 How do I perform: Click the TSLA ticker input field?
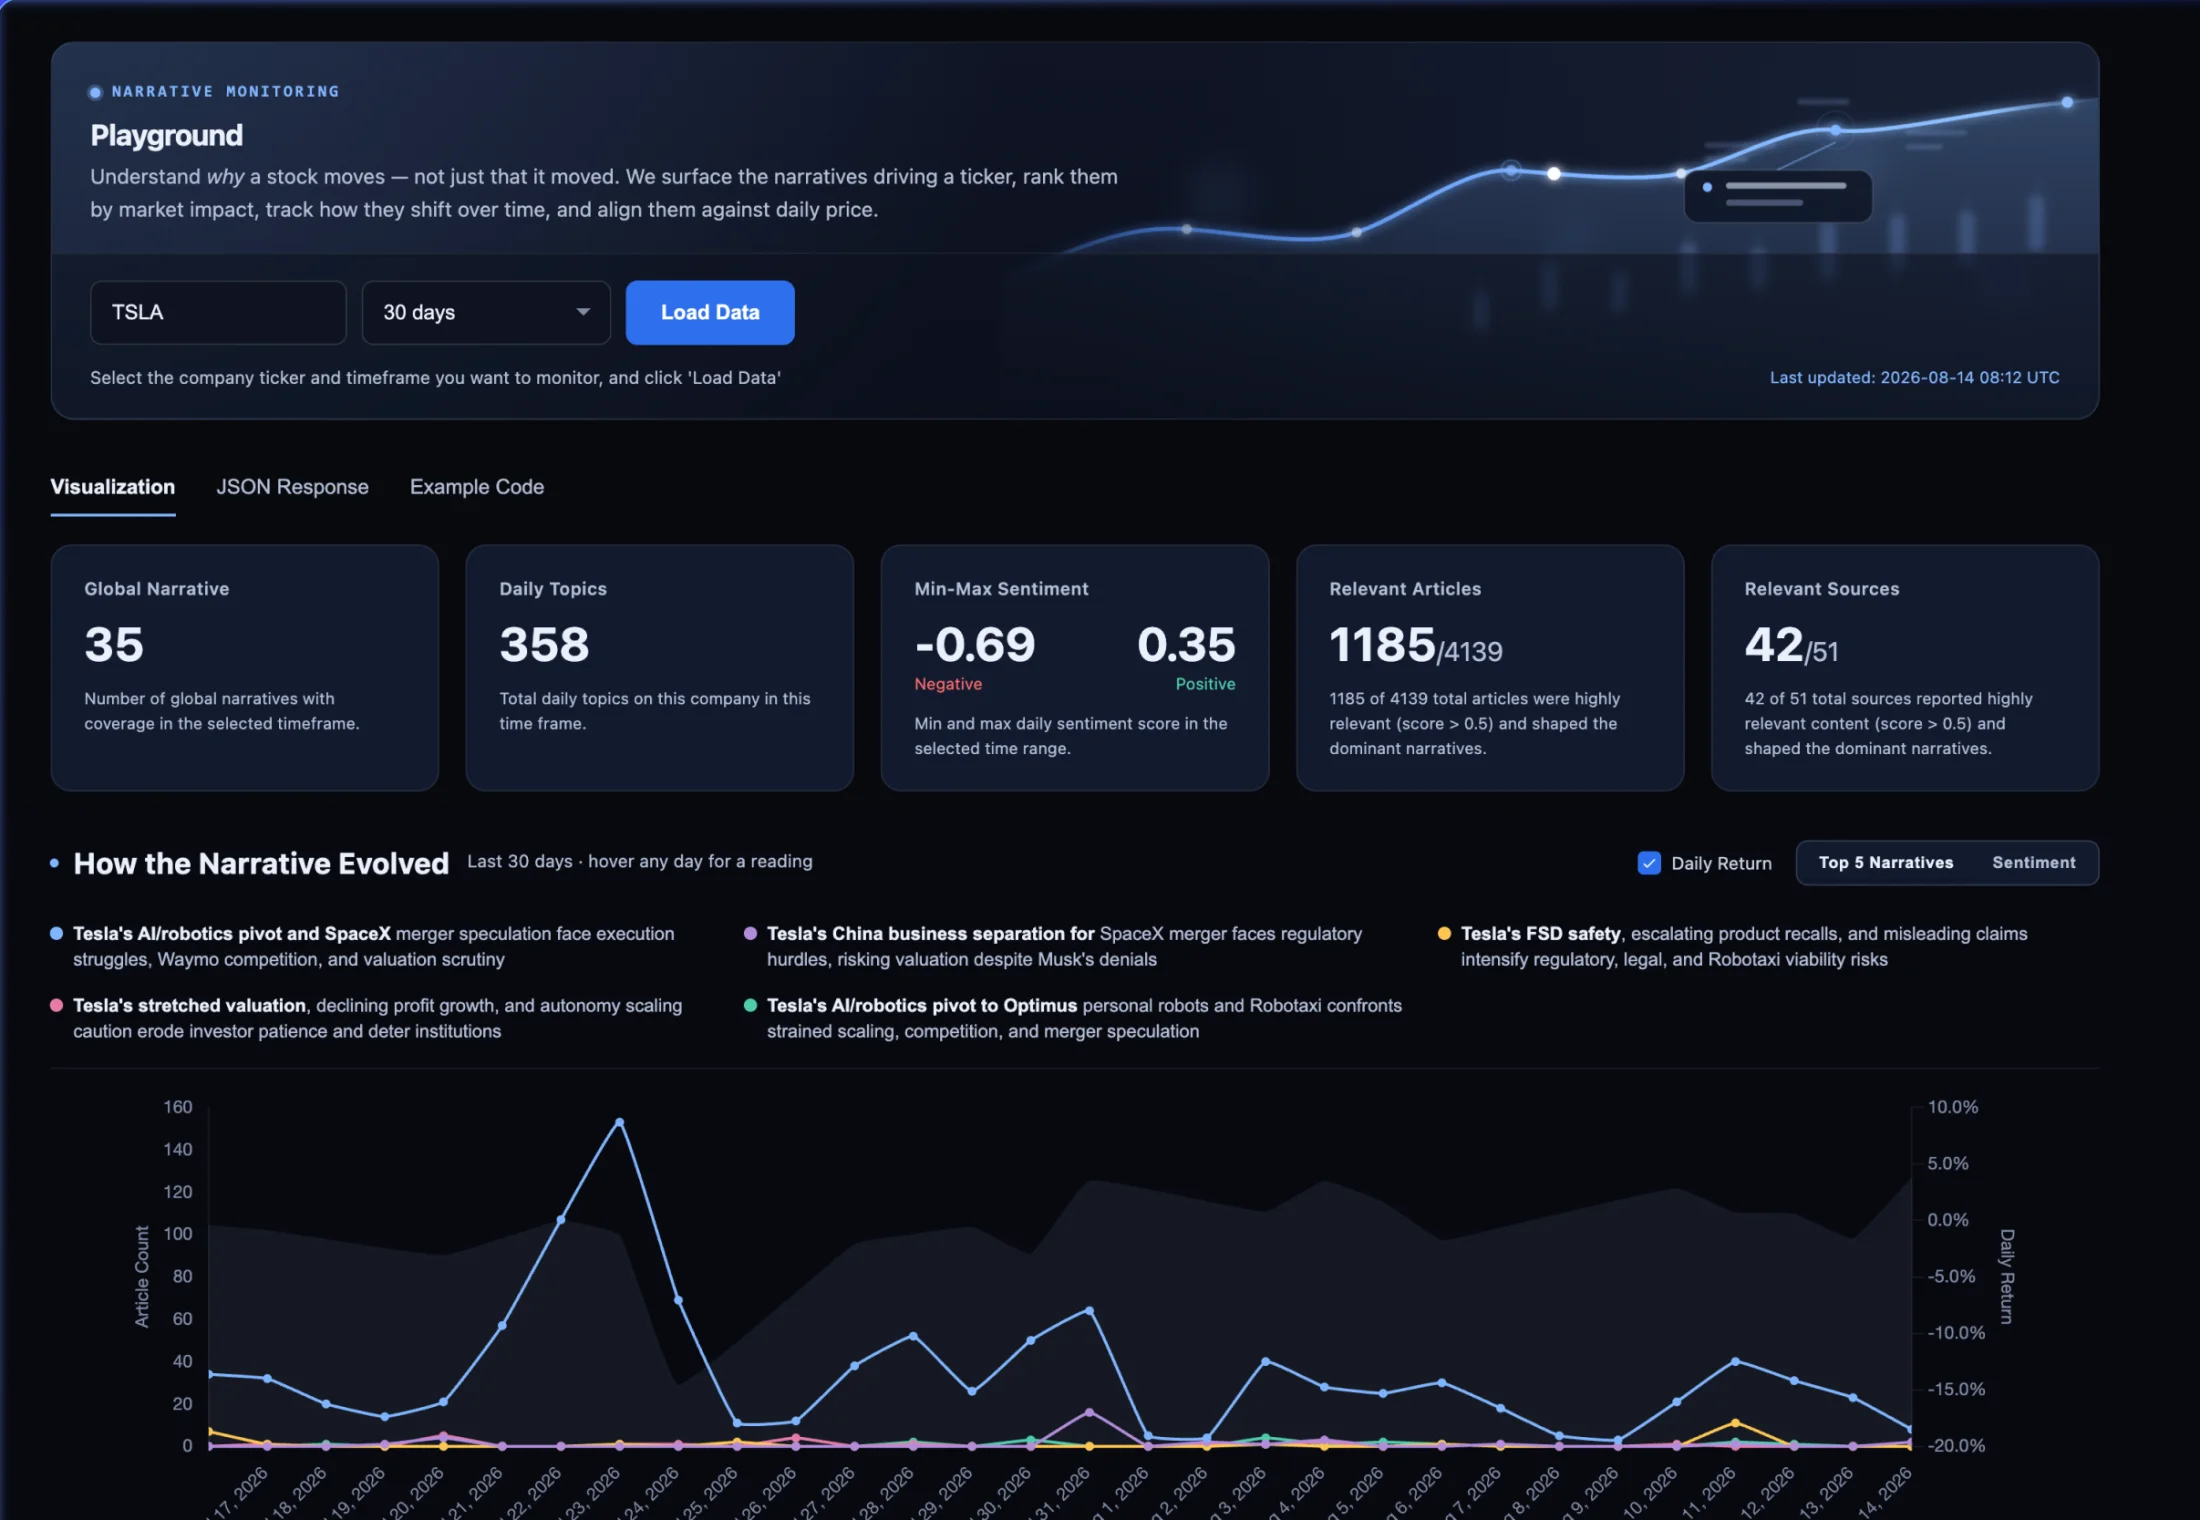click(x=218, y=312)
